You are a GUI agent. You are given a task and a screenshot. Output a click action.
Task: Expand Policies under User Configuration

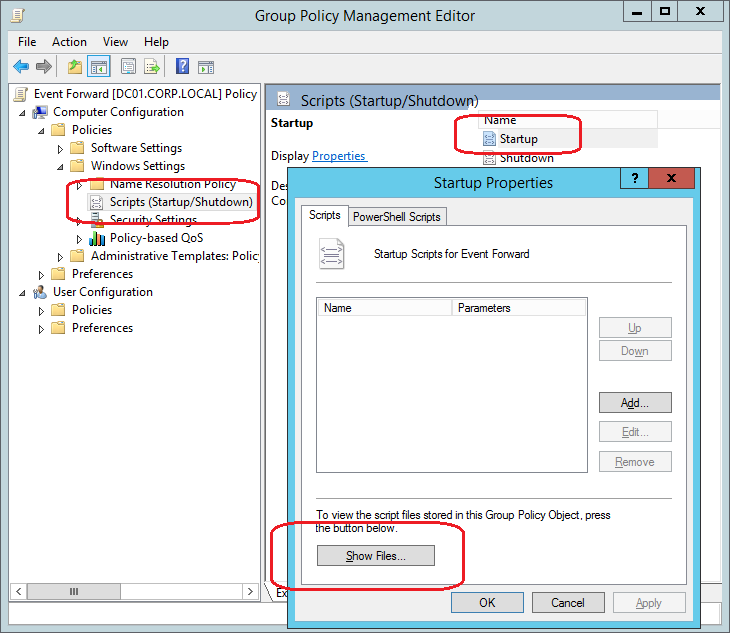pos(42,311)
